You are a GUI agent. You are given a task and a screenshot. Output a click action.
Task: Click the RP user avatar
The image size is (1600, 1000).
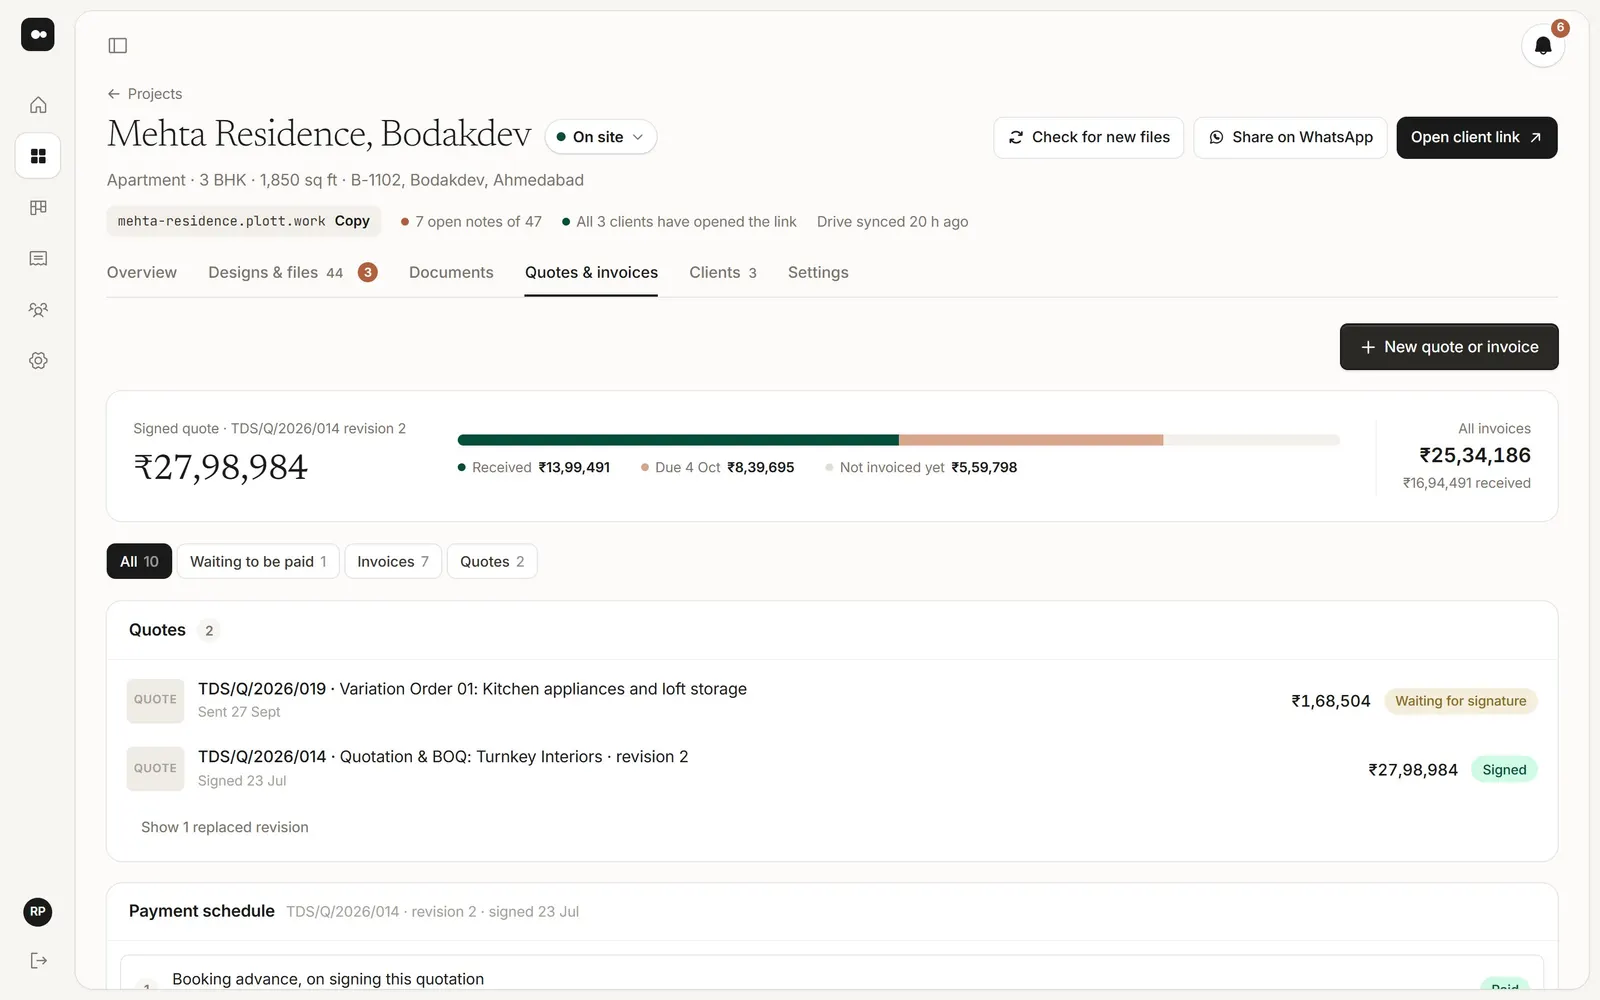38,911
